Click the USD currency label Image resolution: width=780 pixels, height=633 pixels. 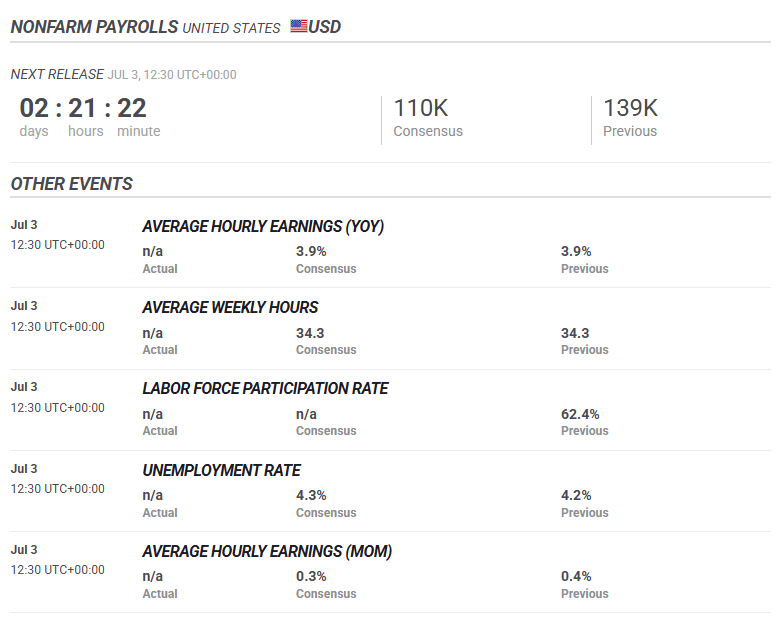click(x=325, y=27)
